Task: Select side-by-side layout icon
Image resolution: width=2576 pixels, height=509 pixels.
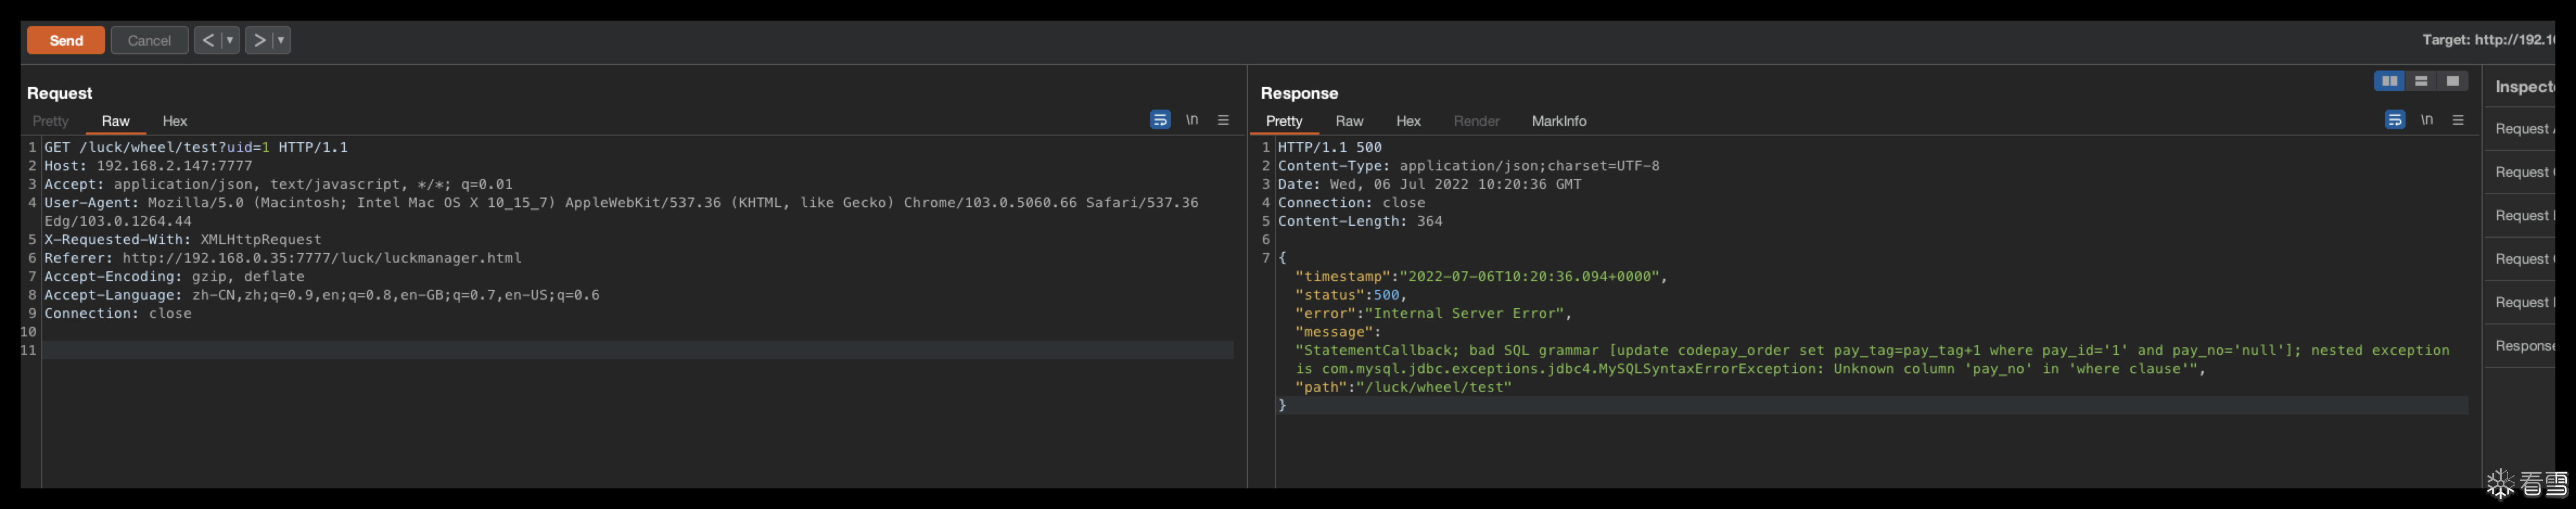Action: [2390, 81]
